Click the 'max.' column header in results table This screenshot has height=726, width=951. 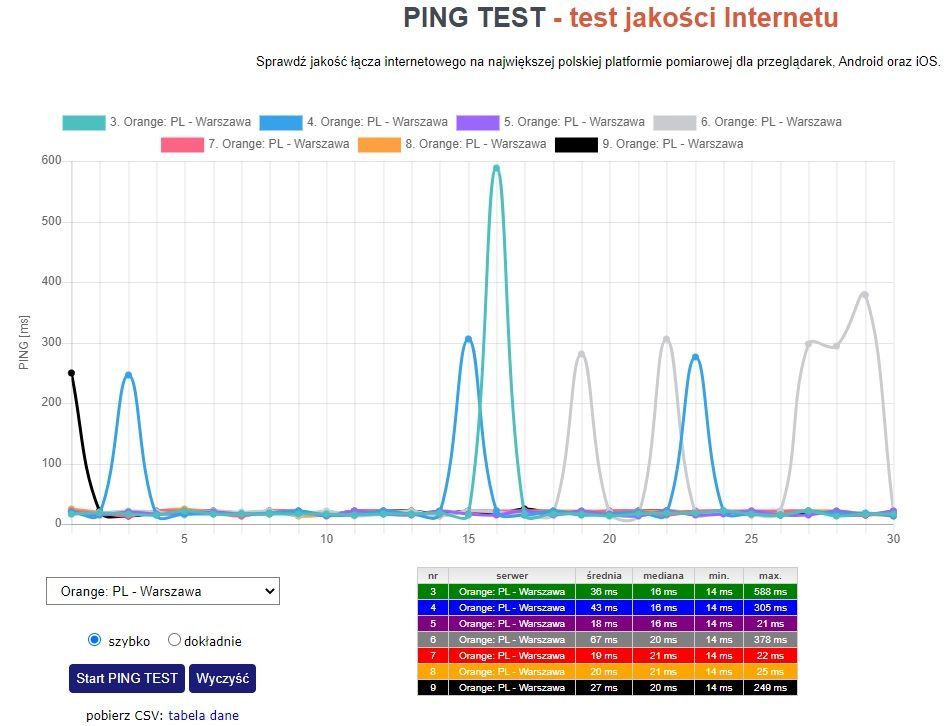pos(770,576)
